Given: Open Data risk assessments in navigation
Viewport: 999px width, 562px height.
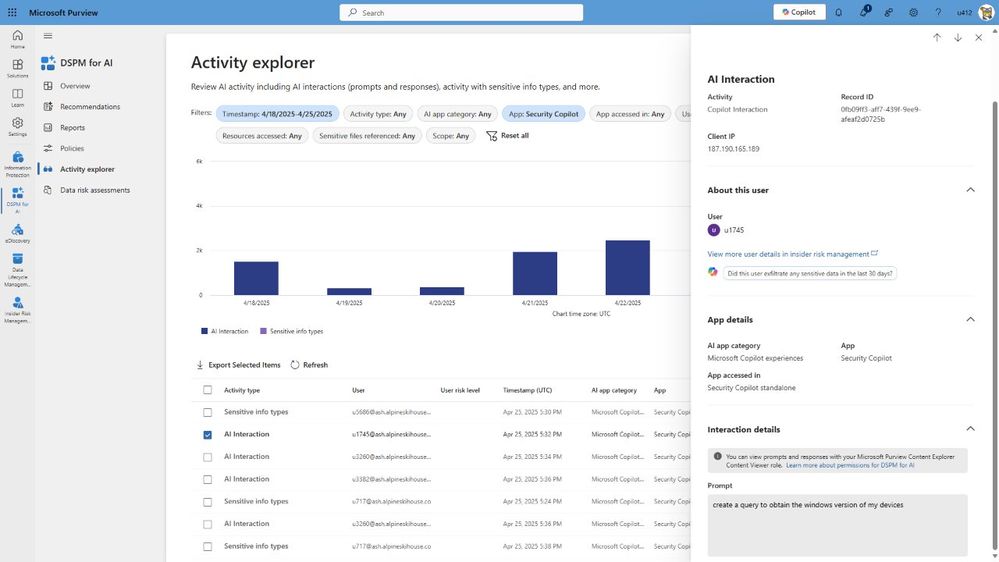Looking at the screenshot, I should point(95,190).
